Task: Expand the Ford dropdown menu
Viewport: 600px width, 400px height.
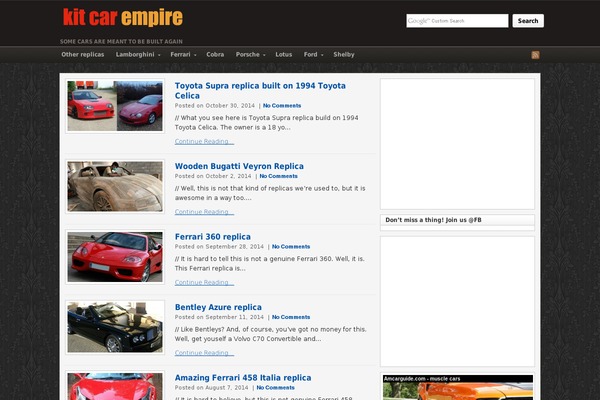Action: coord(313,54)
